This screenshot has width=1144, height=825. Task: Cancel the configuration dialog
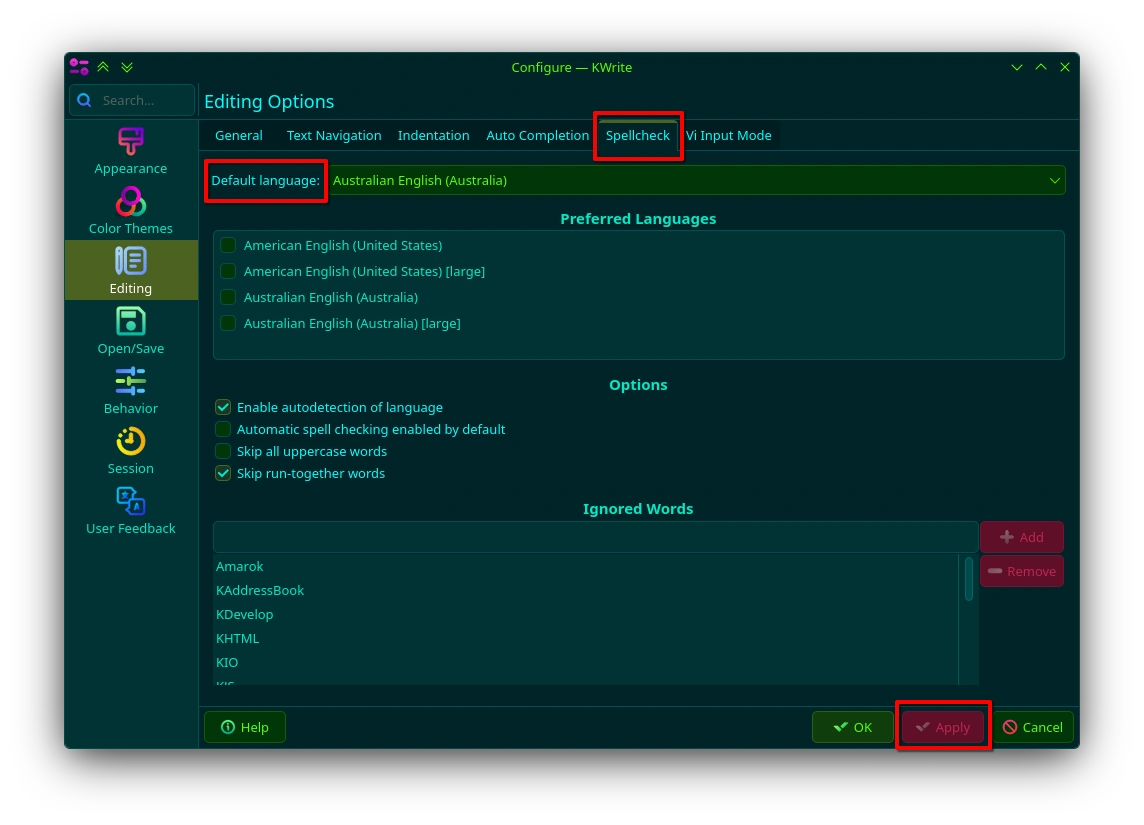click(x=1033, y=727)
